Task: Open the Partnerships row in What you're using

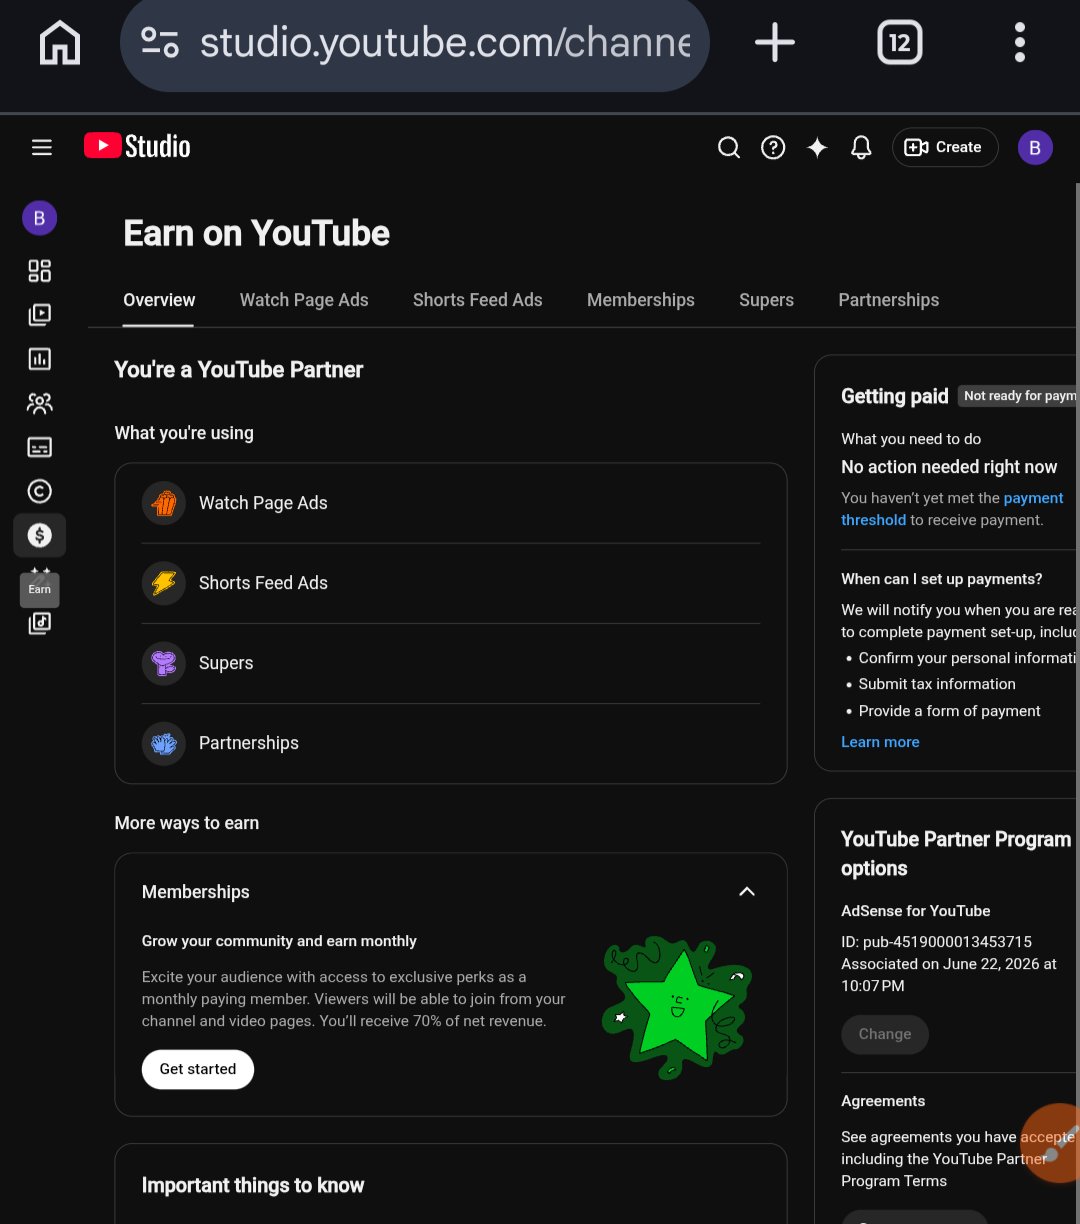Action: coord(451,743)
